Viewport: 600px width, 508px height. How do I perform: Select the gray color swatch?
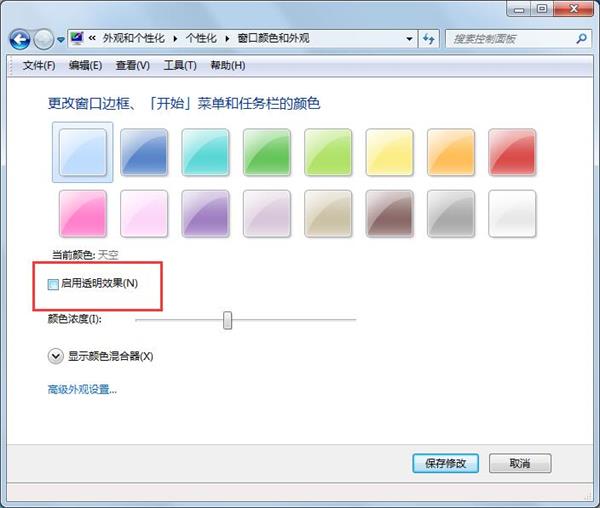(x=451, y=213)
